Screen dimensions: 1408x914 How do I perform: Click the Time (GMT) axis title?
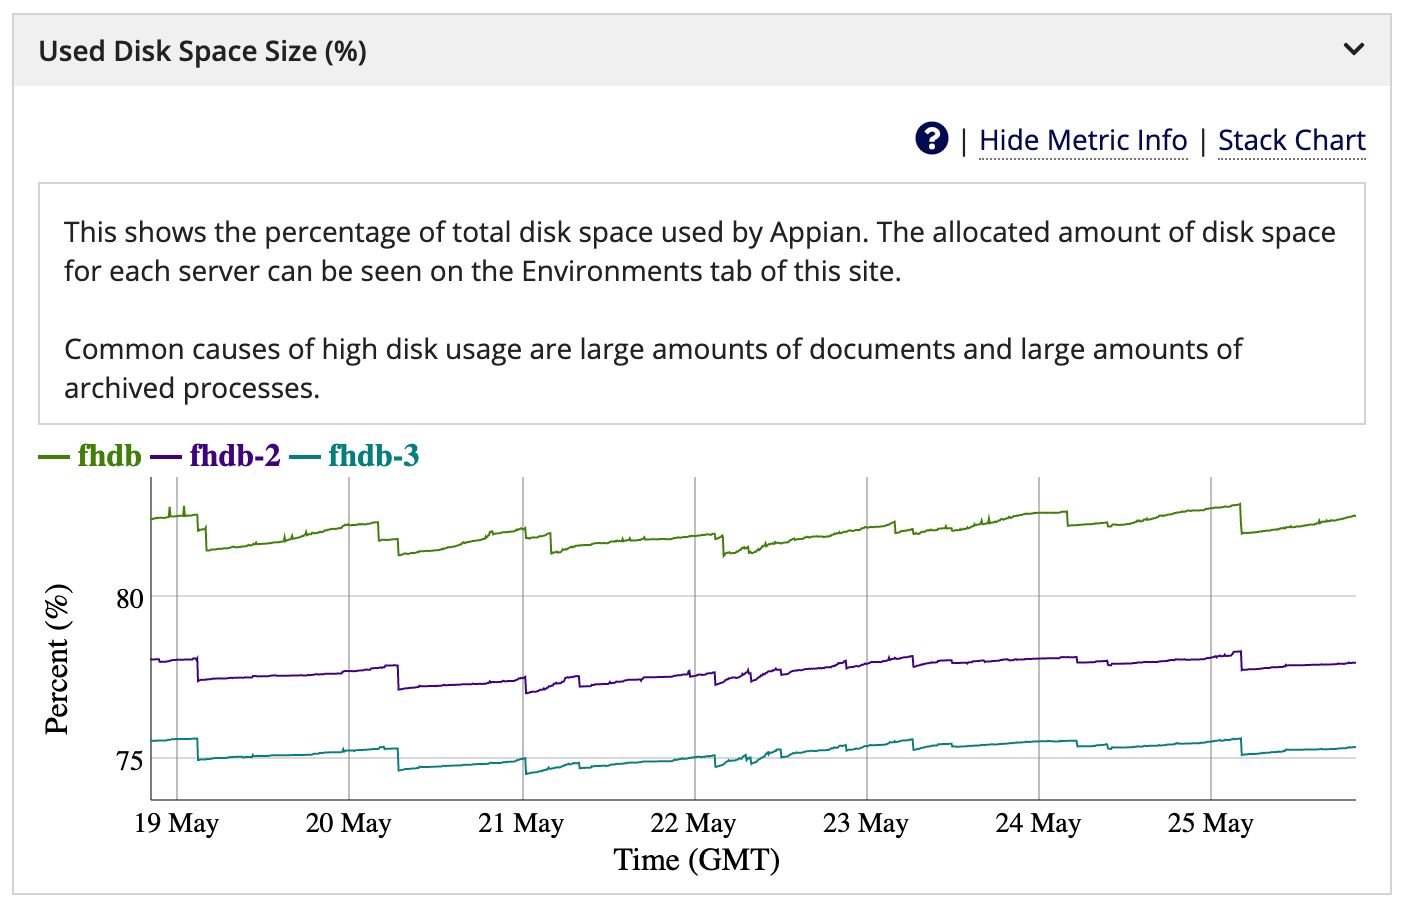point(697,859)
